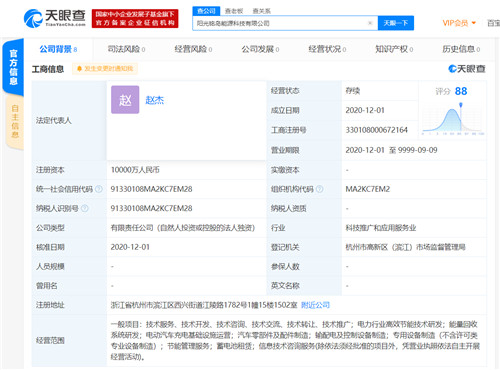Select the 查老板 search tab
Image resolution: width=500 pixels, height=370 pixels.
pyautogui.click(x=234, y=11)
